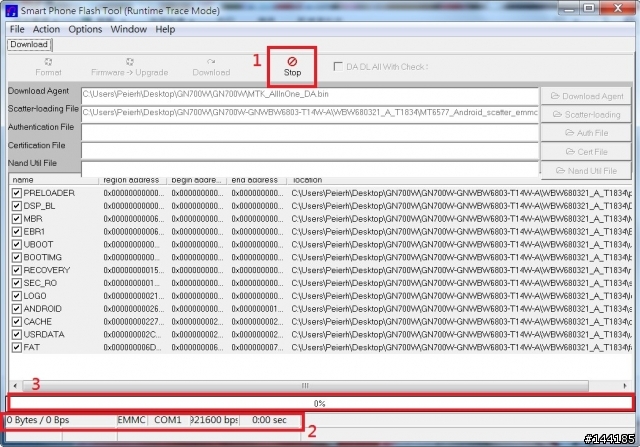The image size is (640, 447).
Task: Click the '0:00 sec' status bar timer
Action: (x=269, y=420)
